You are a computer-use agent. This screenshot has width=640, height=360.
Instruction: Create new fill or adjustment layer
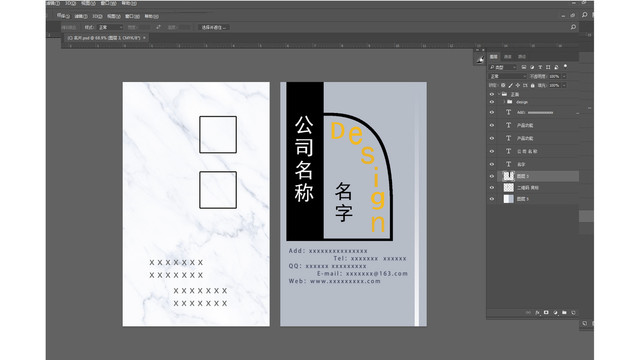click(556, 313)
